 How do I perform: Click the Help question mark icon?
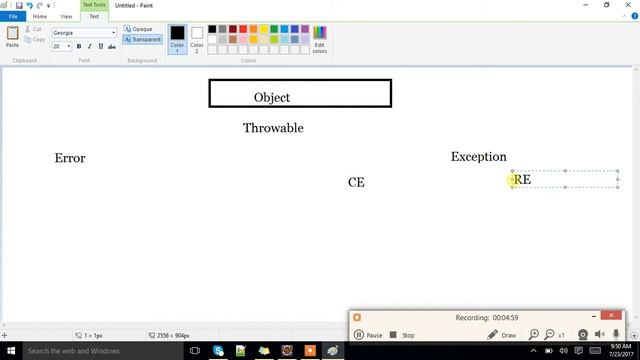[x=635, y=16]
